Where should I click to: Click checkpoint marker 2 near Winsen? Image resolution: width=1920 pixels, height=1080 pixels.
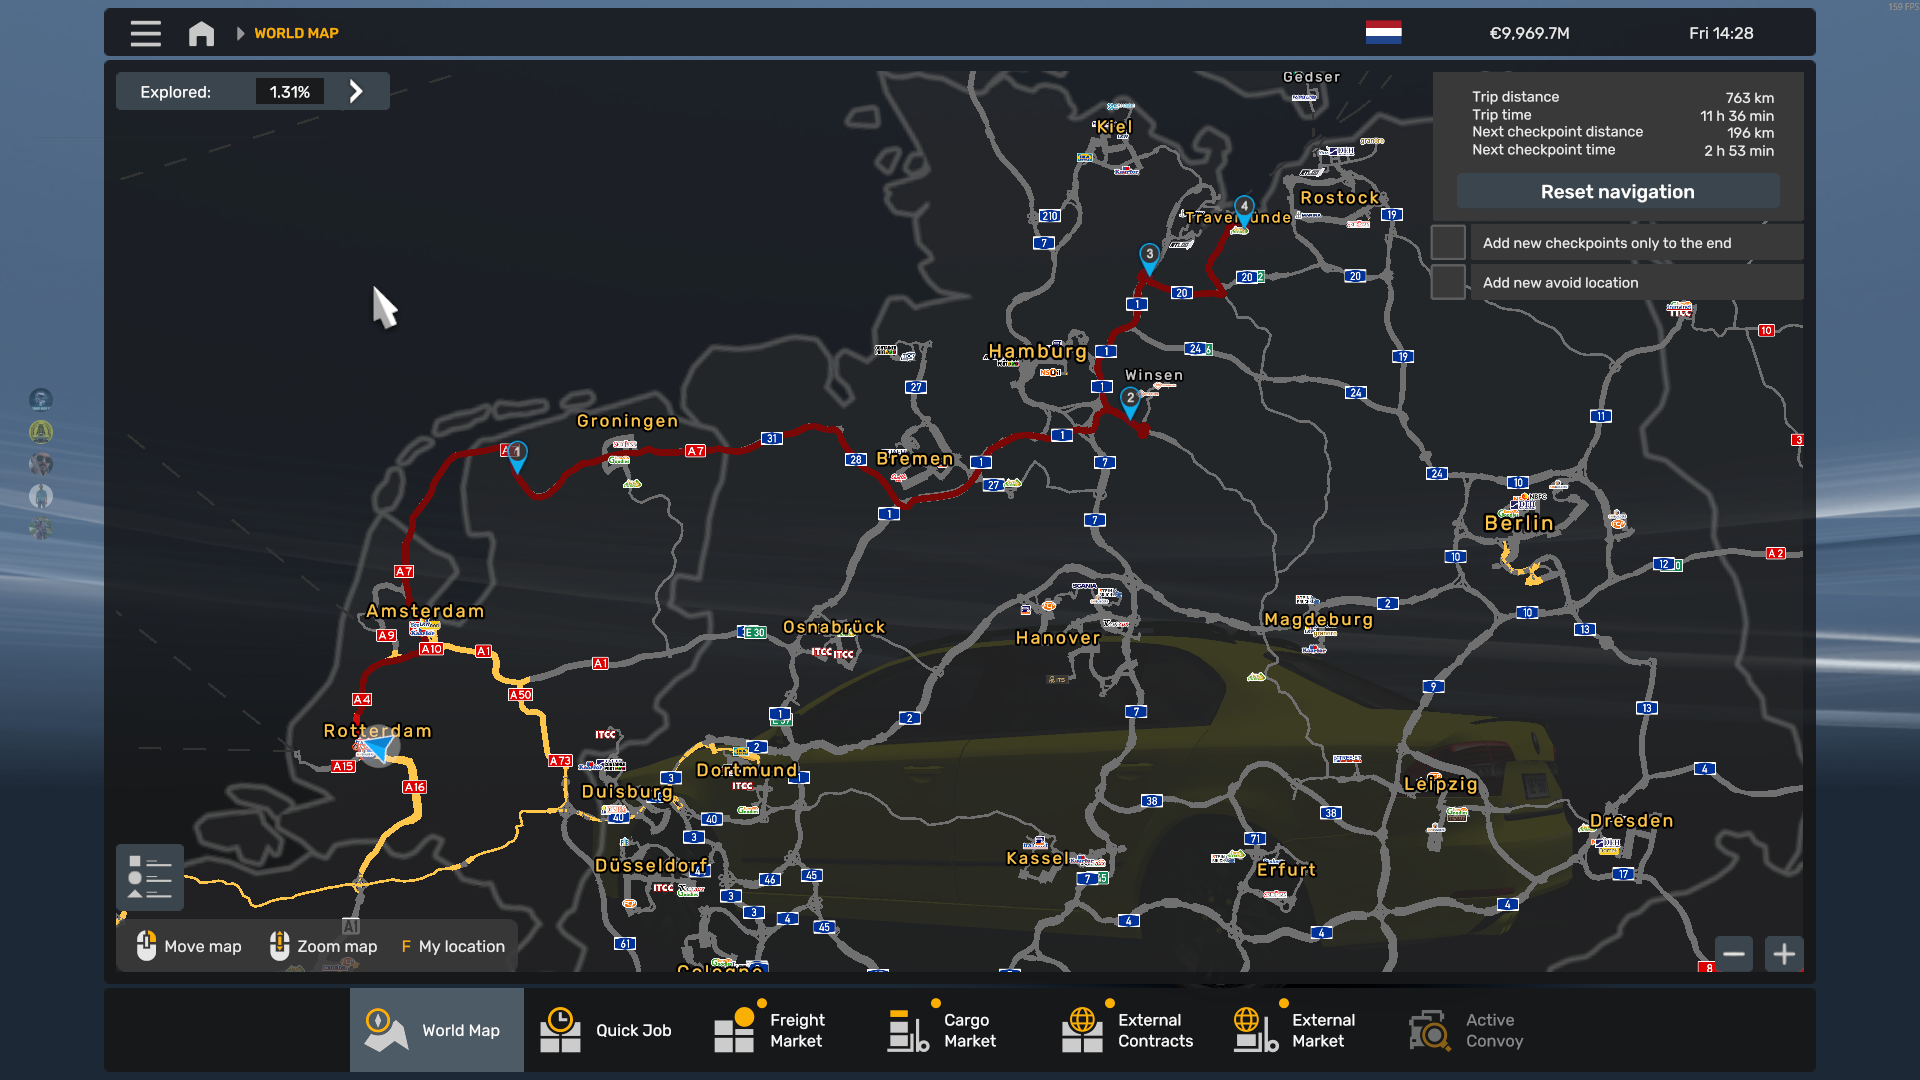pos(1130,401)
